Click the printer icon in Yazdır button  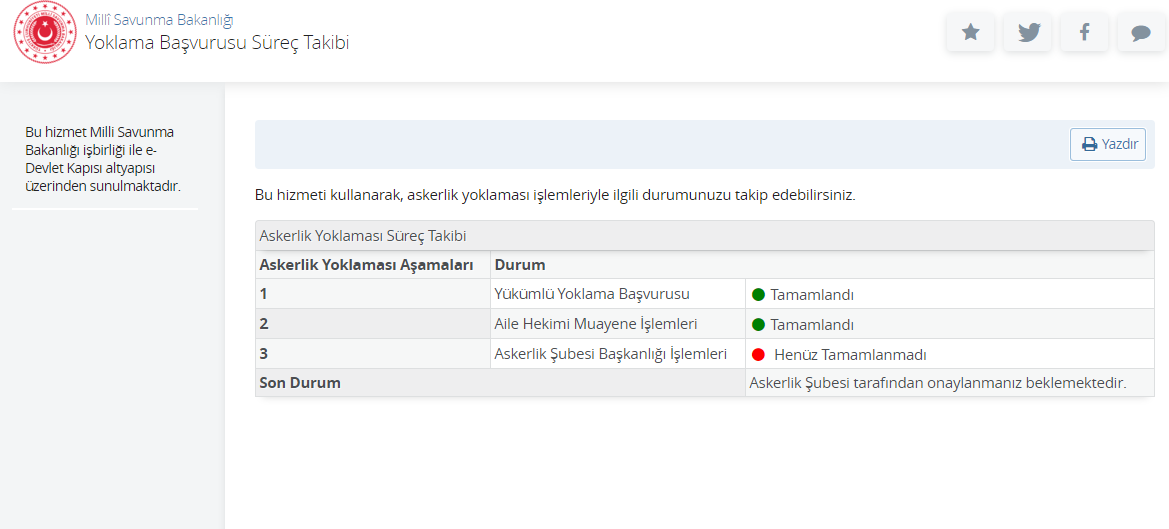pyautogui.click(x=1089, y=145)
